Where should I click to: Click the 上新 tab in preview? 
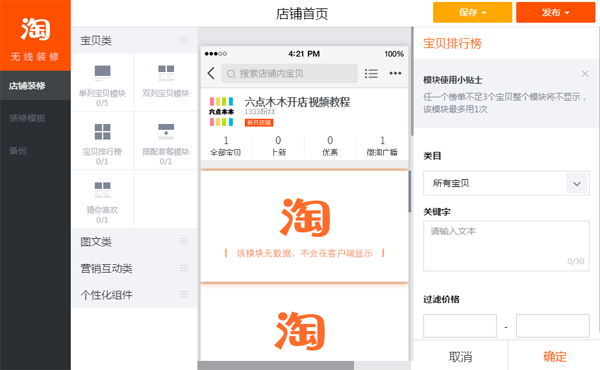coord(278,146)
